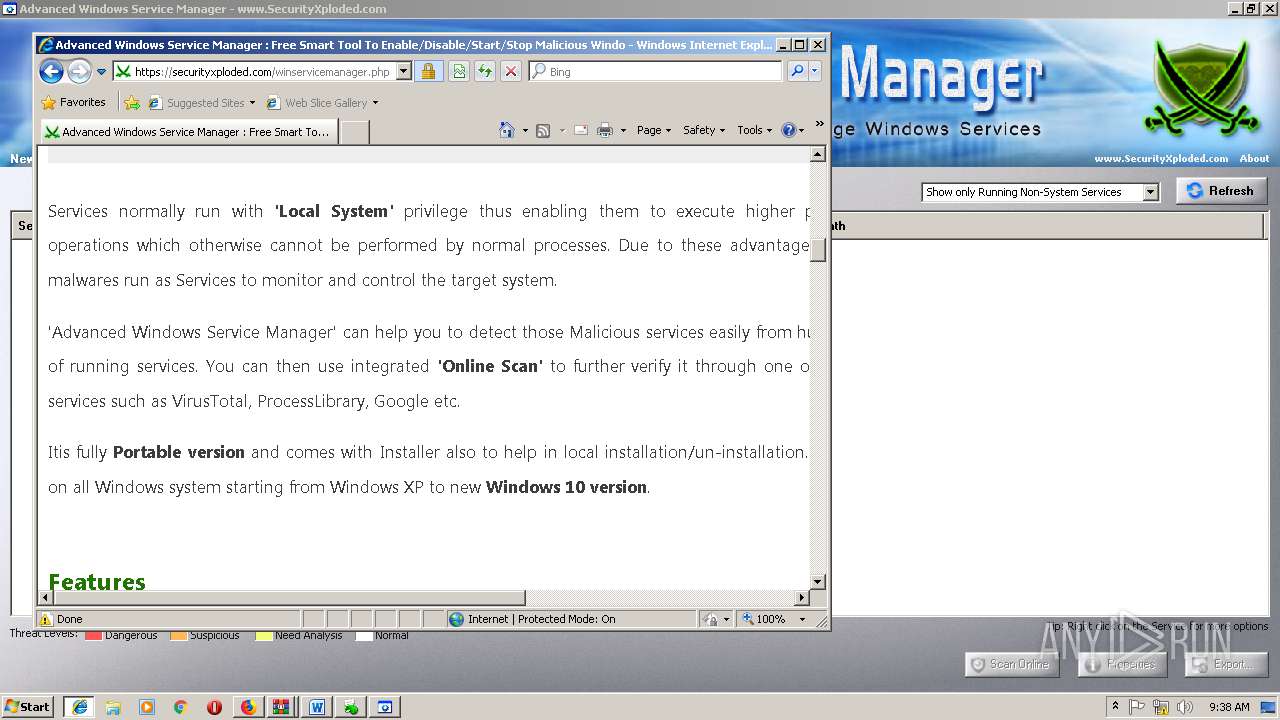Click the vertical scrollbar up arrow
Image resolution: width=1280 pixels, height=720 pixels.
(818, 154)
